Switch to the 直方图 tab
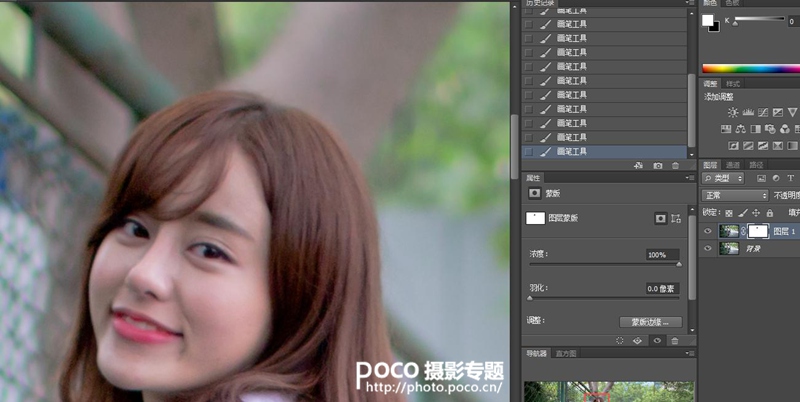The width and height of the screenshot is (800, 402). tap(565, 353)
